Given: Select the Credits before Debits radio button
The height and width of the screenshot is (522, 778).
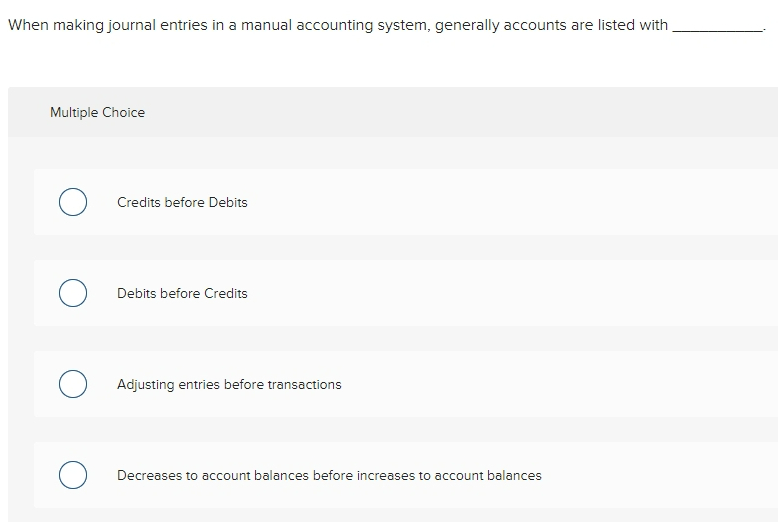Looking at the screenshot, I should [x=73, y=202].
